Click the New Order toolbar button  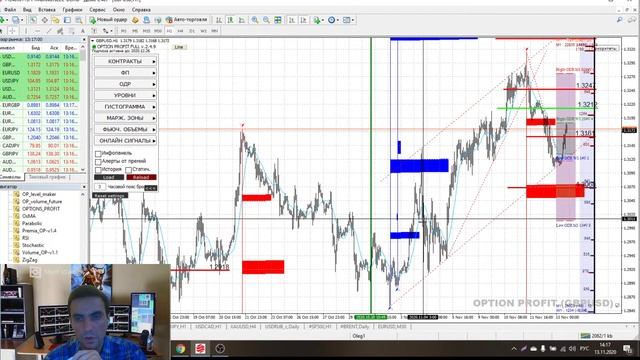(108, 20)
